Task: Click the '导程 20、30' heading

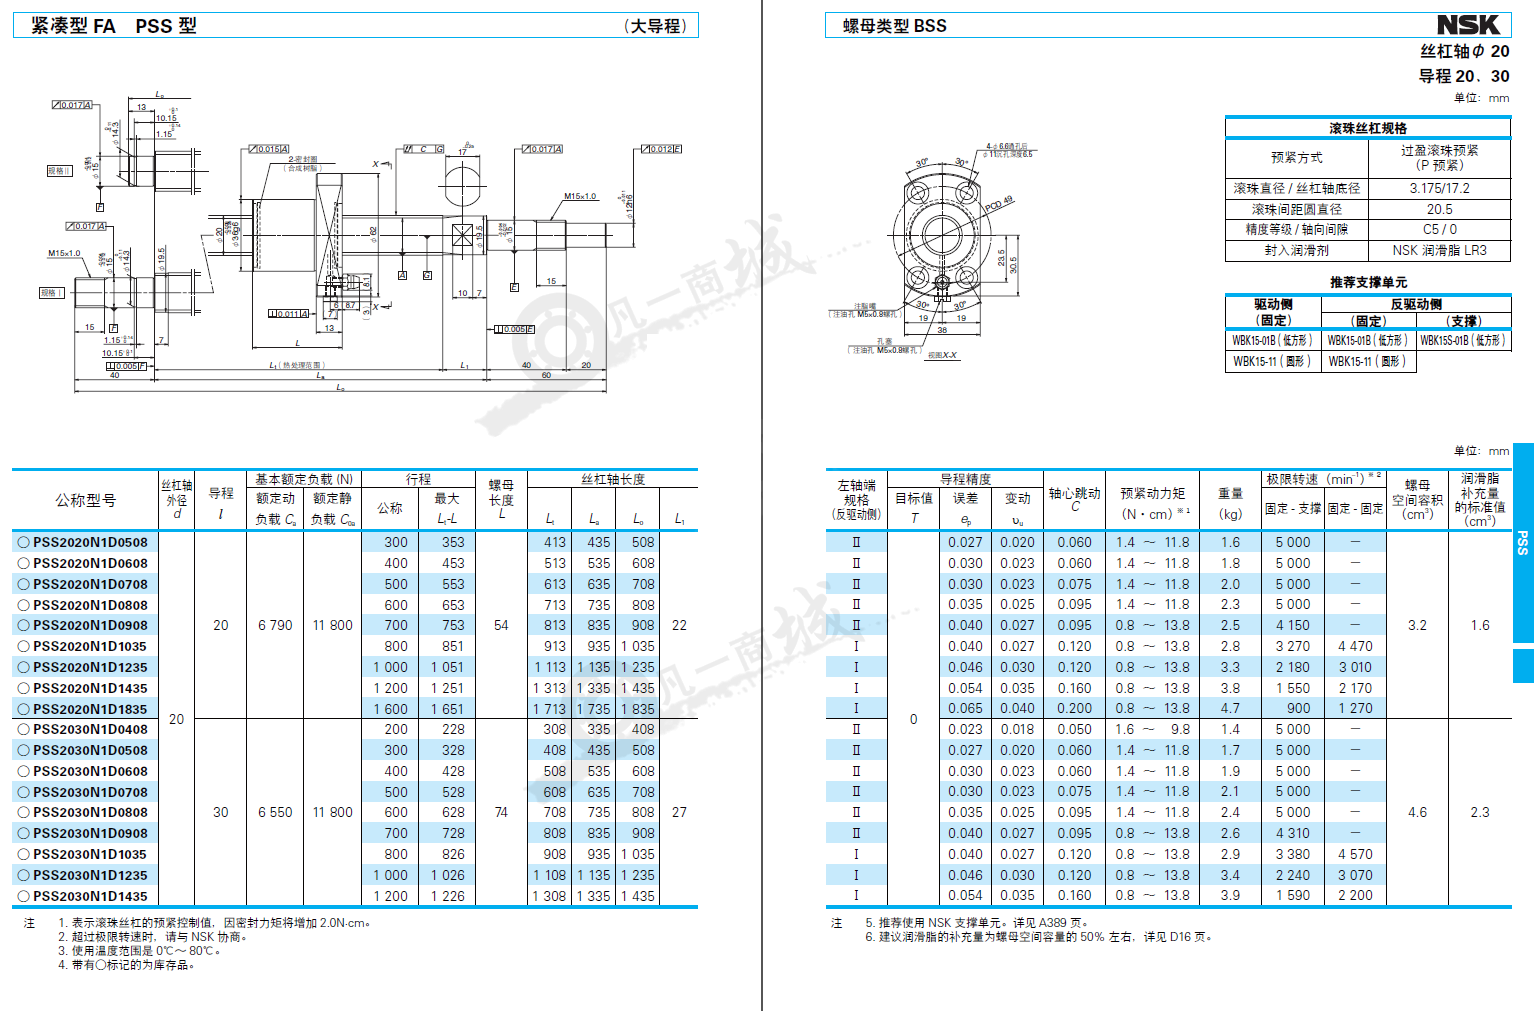Action: 1464,76
